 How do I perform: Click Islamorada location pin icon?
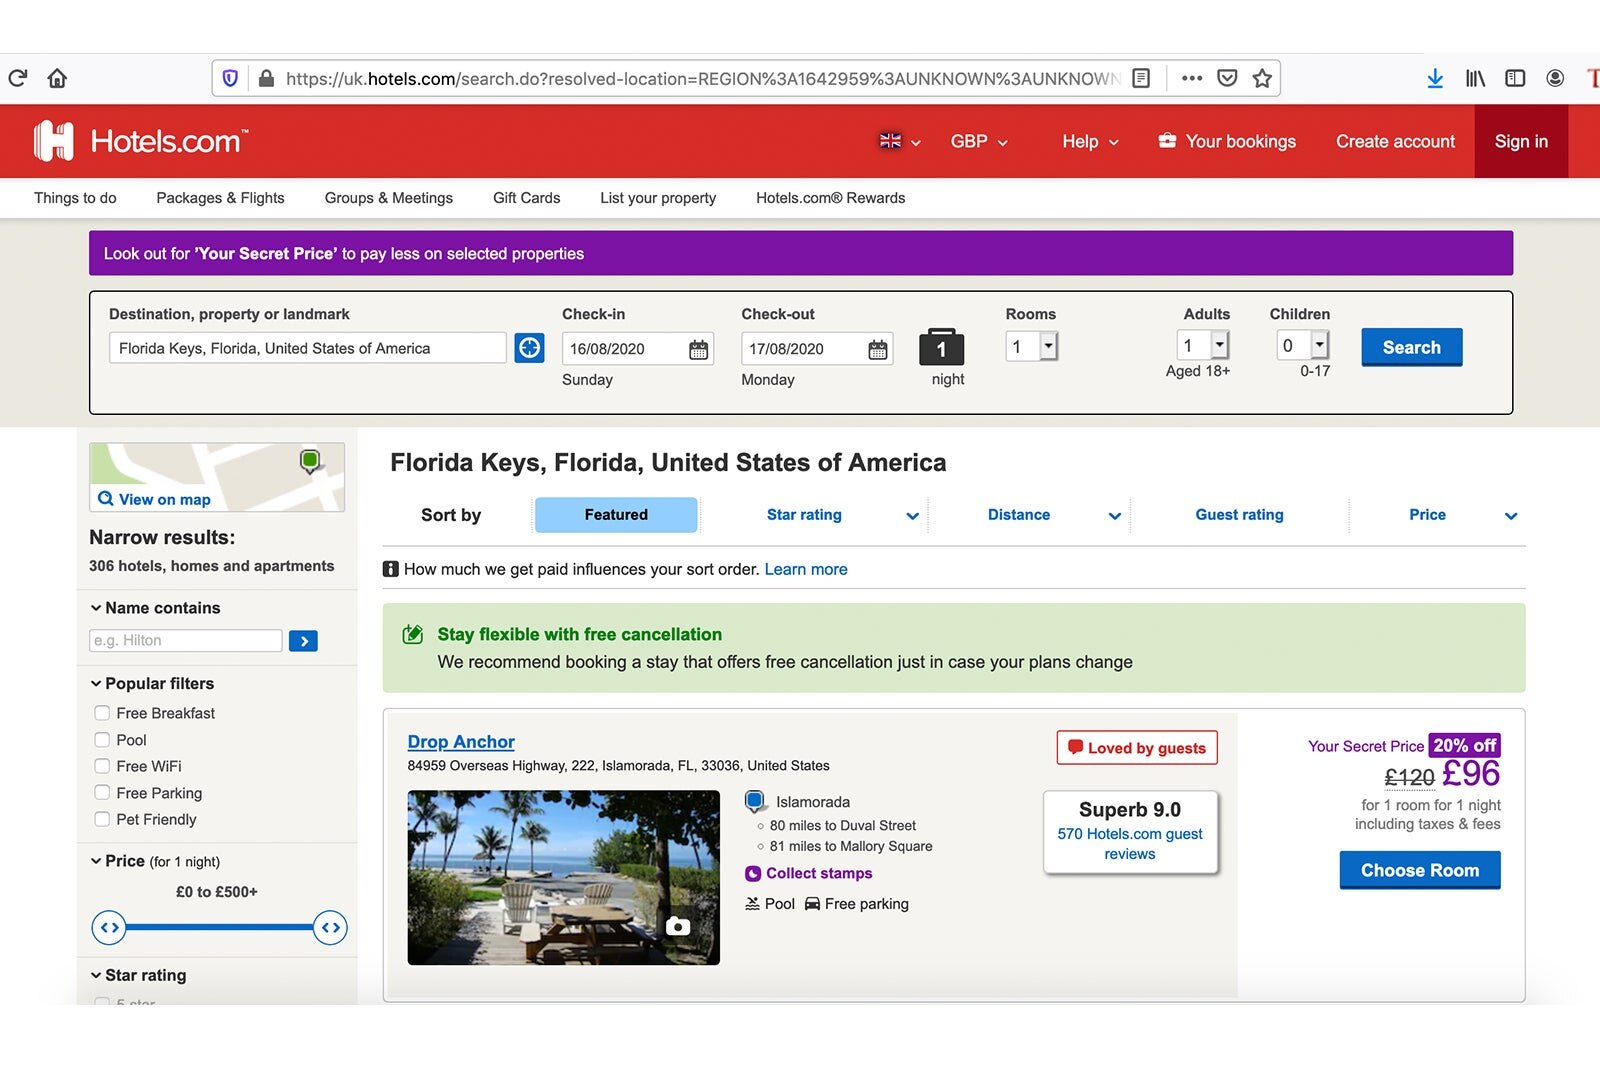click(x=755, y=801)
